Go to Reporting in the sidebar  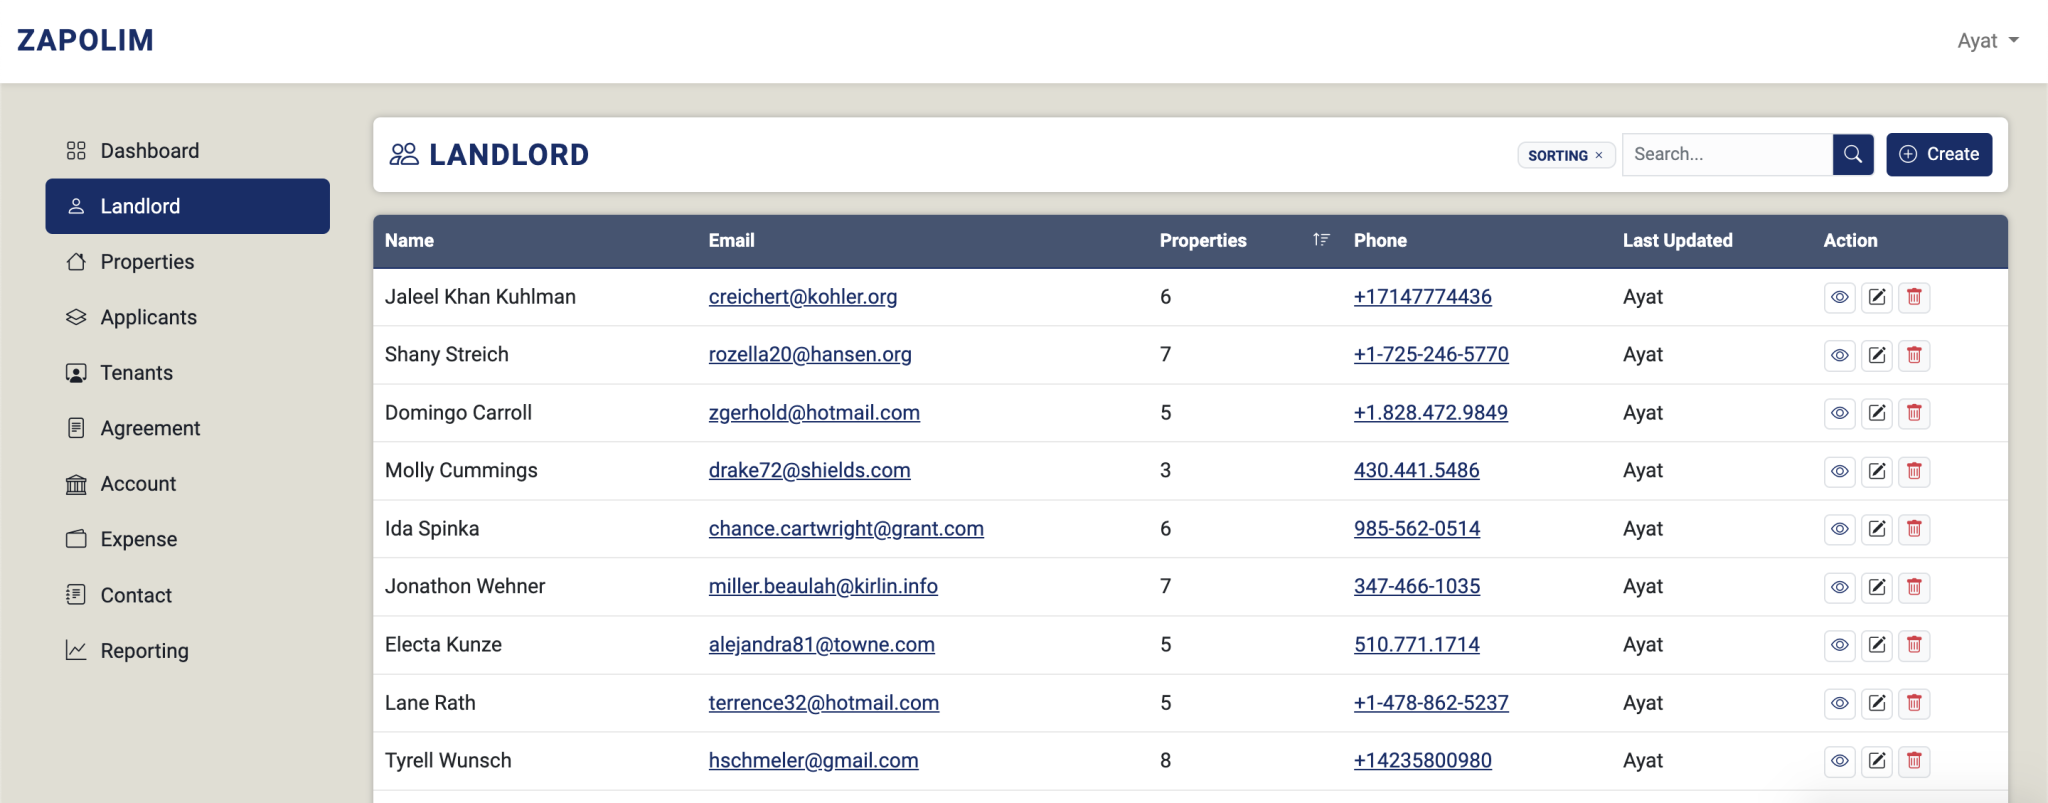[x=144, y=651]
